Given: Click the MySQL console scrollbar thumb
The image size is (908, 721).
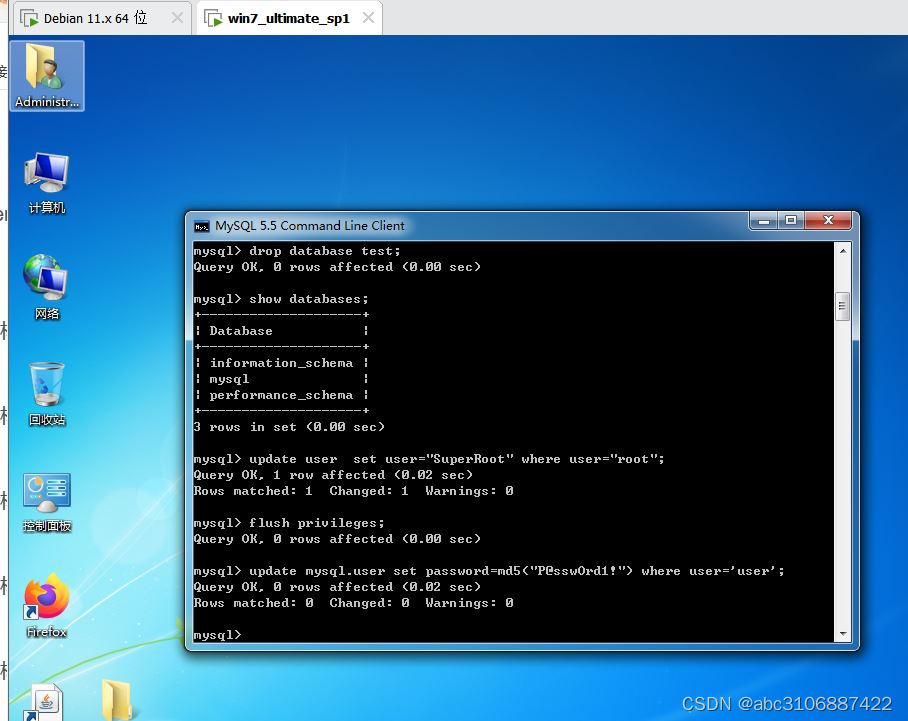Looking at the screenshot, I should [843, 306].
